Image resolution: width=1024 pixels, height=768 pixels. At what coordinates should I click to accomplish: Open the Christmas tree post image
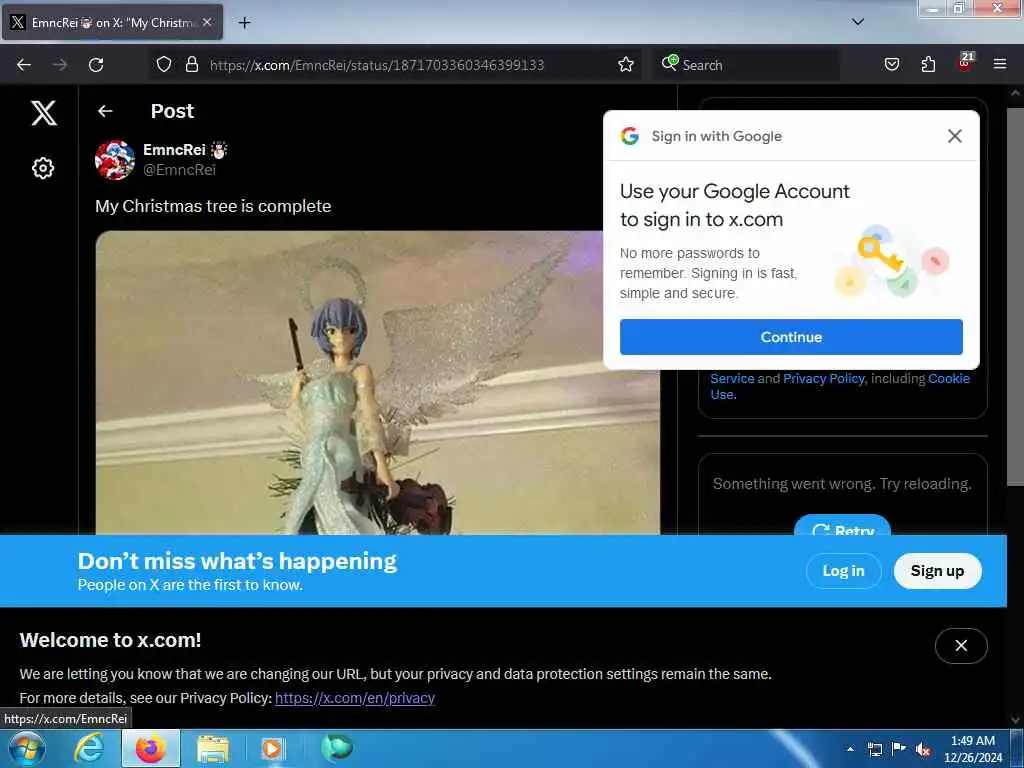click(x=377, y=383)
